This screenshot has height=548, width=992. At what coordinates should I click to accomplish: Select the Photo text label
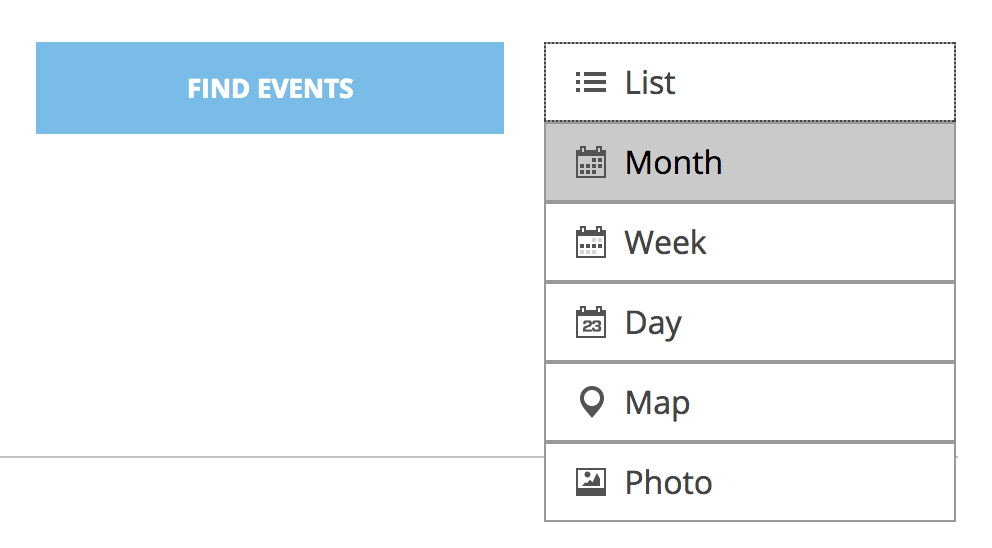click(668, 483)
